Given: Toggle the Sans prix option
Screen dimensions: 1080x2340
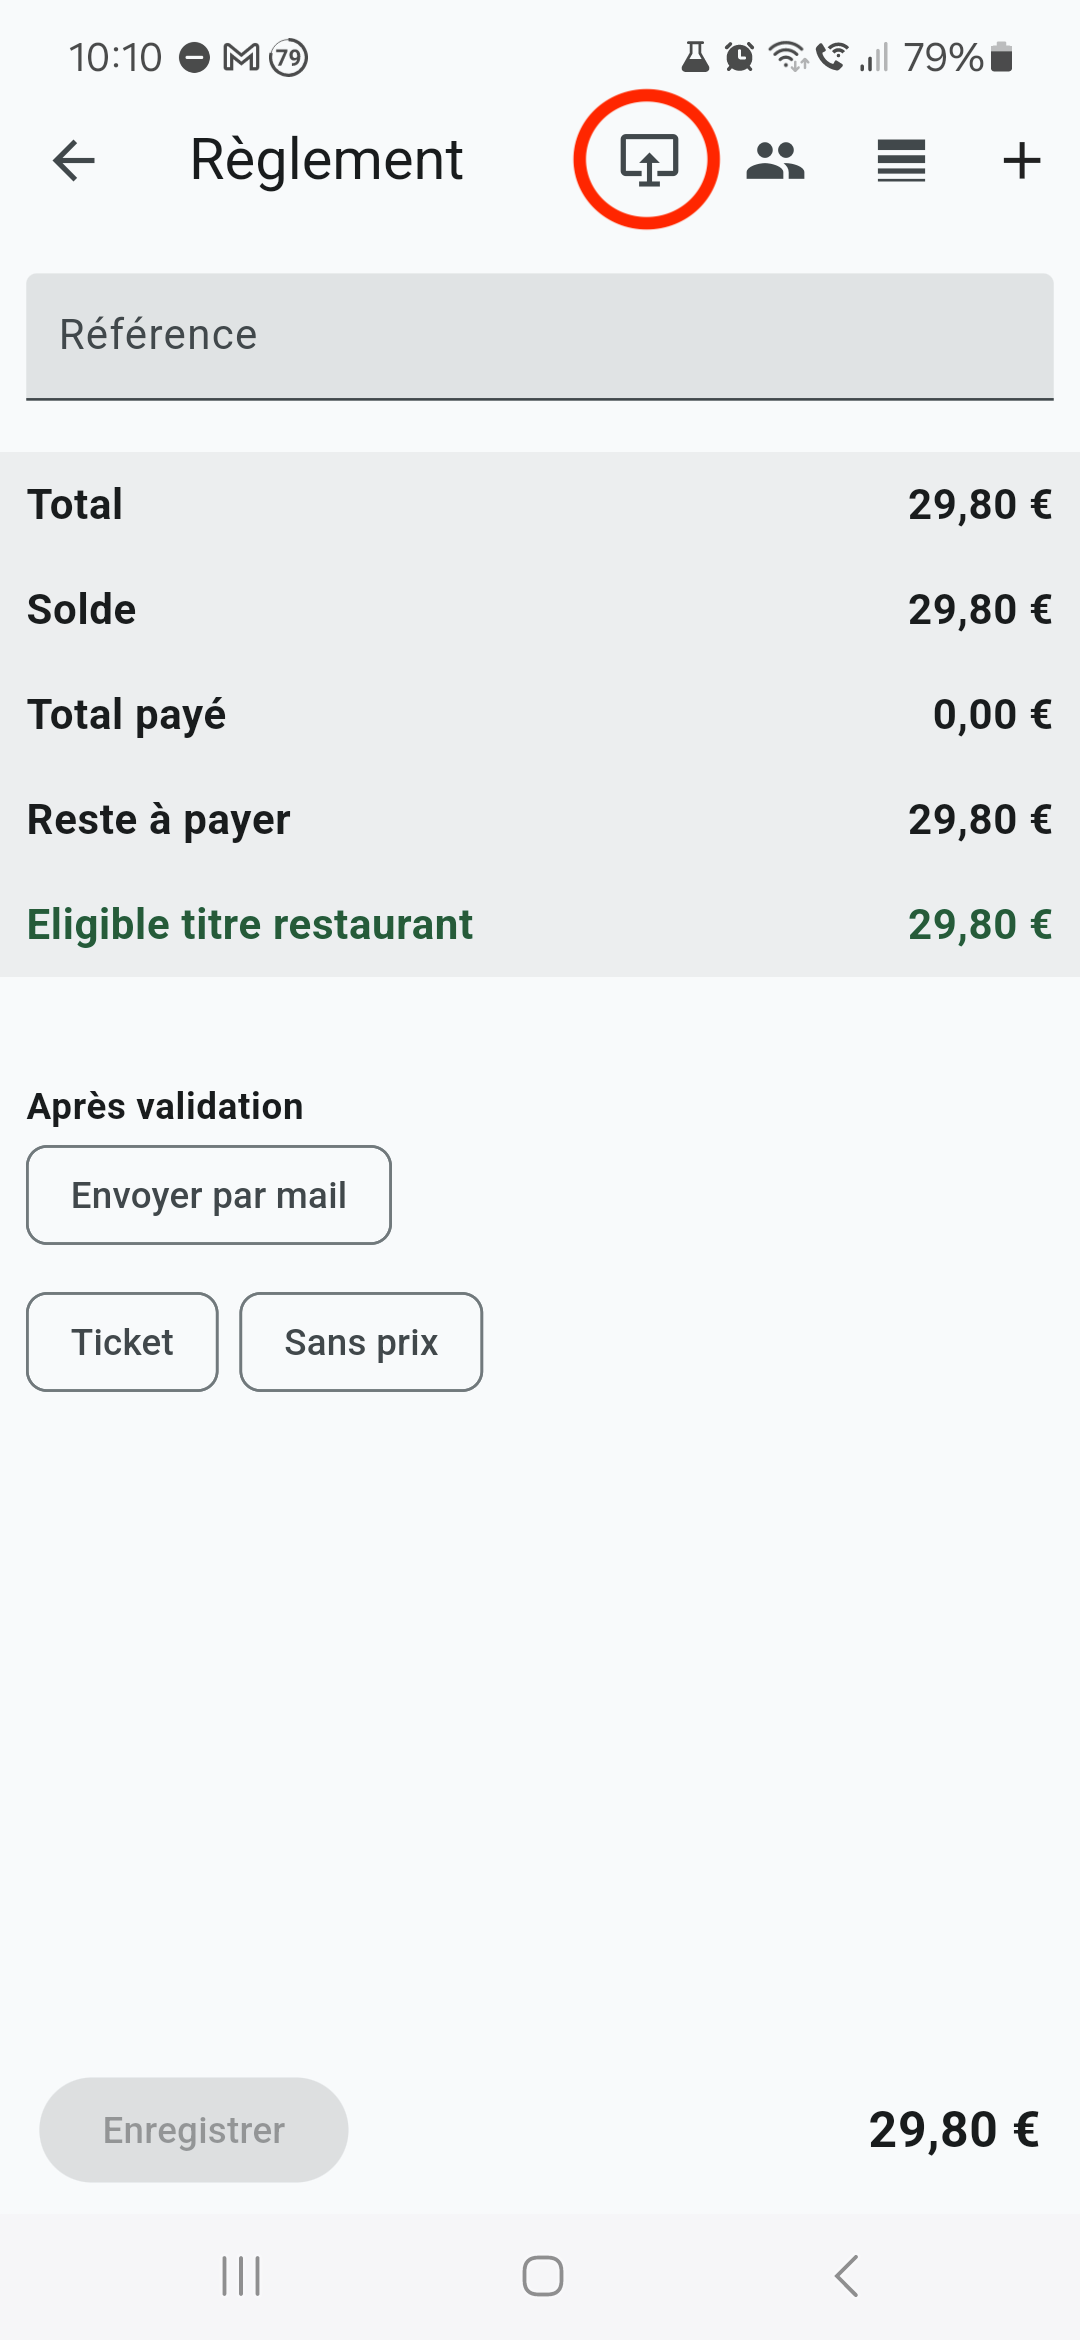Looking at the screenshot, I should (x=361, y=1342).
